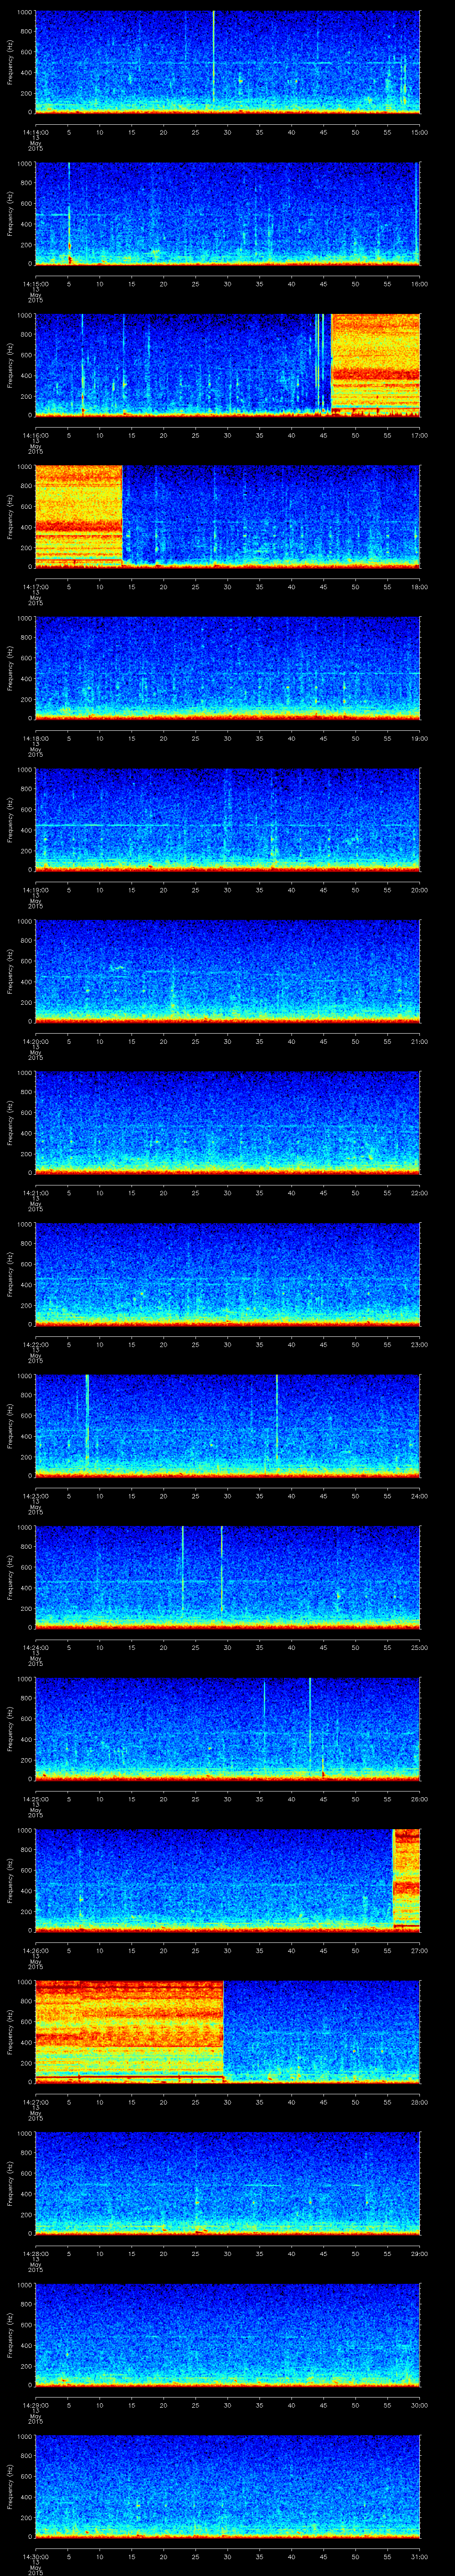Click the '14:29:00' start time label
Viewport: 455px width, 2576px height.
35,2404
